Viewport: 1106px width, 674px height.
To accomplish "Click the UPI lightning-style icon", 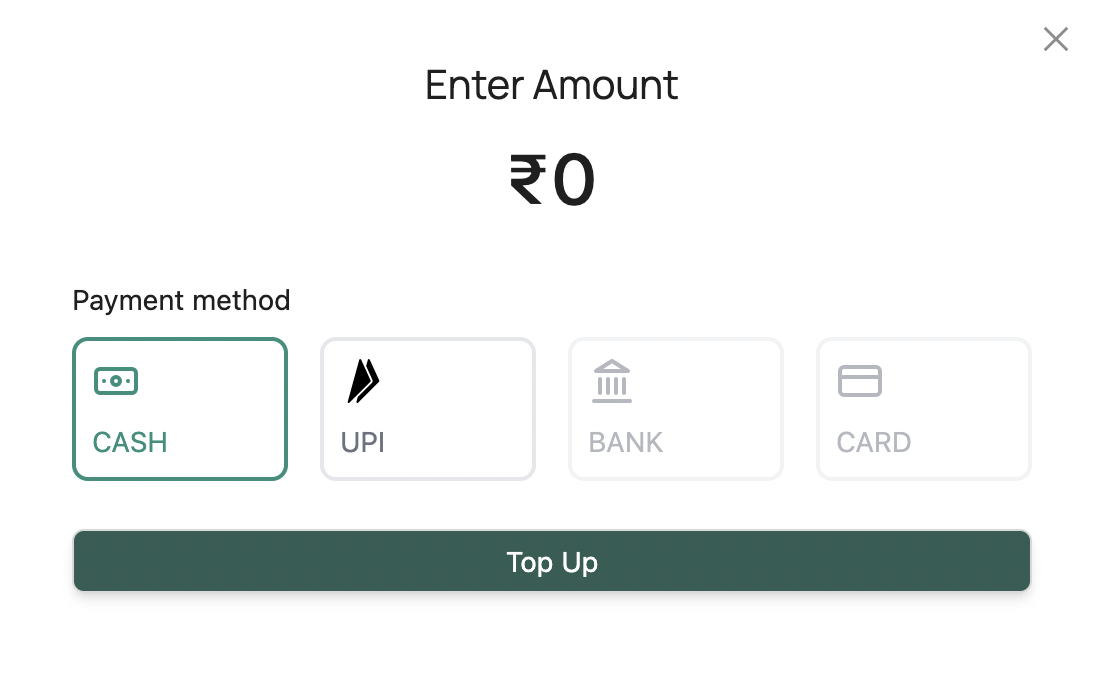I will pyautogui.click(x=362, y=380).
